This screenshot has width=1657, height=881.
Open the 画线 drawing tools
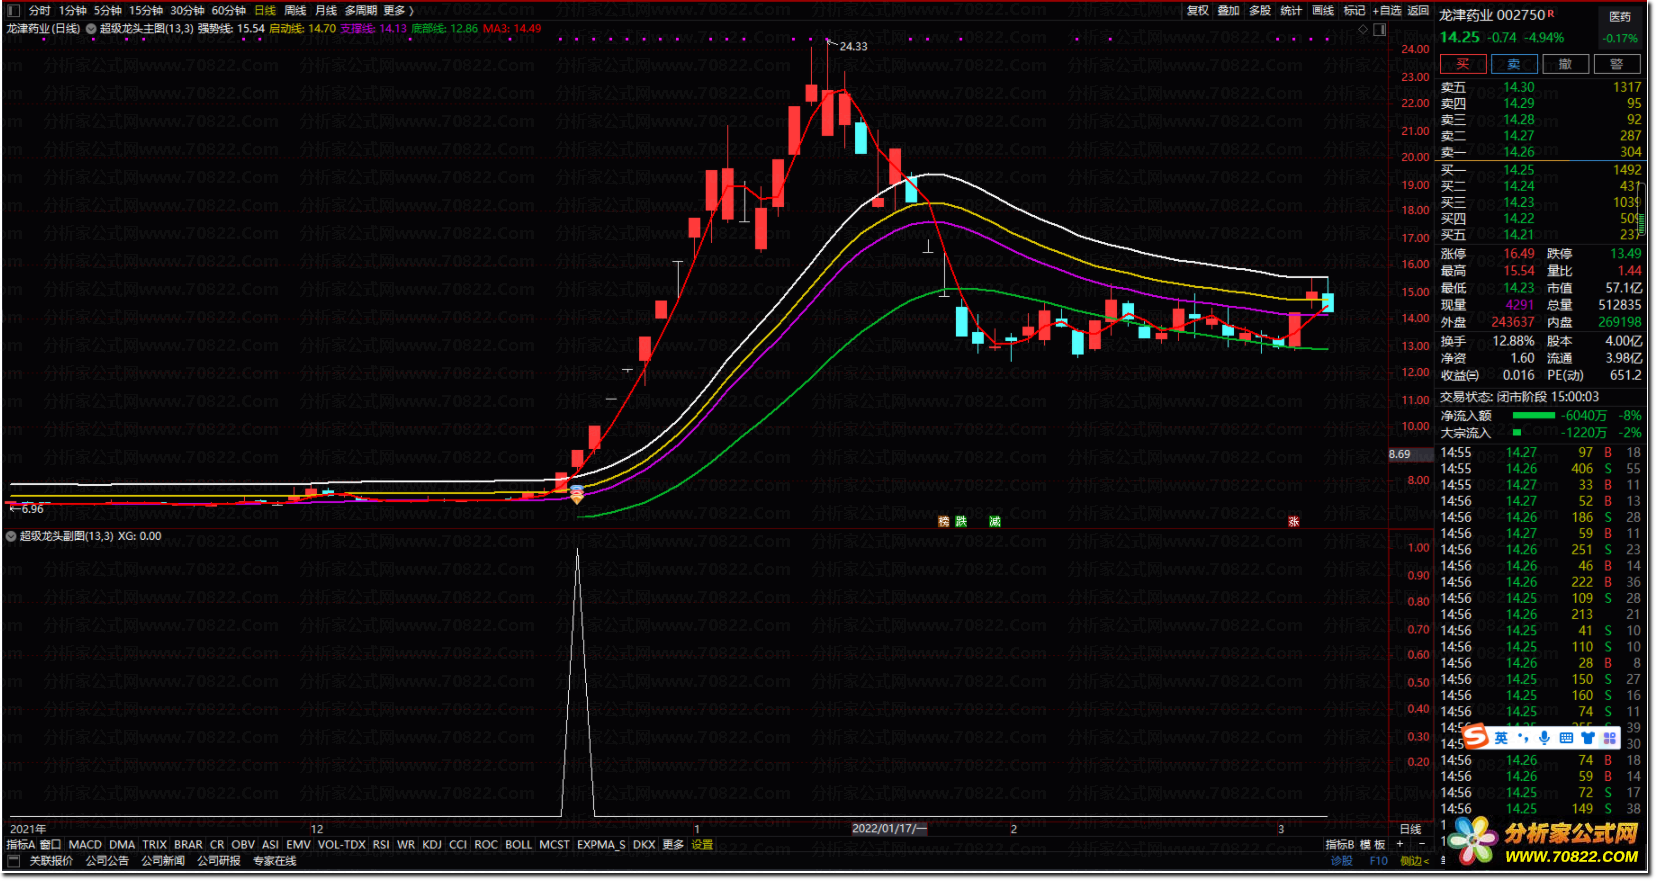coord(1323,11)
